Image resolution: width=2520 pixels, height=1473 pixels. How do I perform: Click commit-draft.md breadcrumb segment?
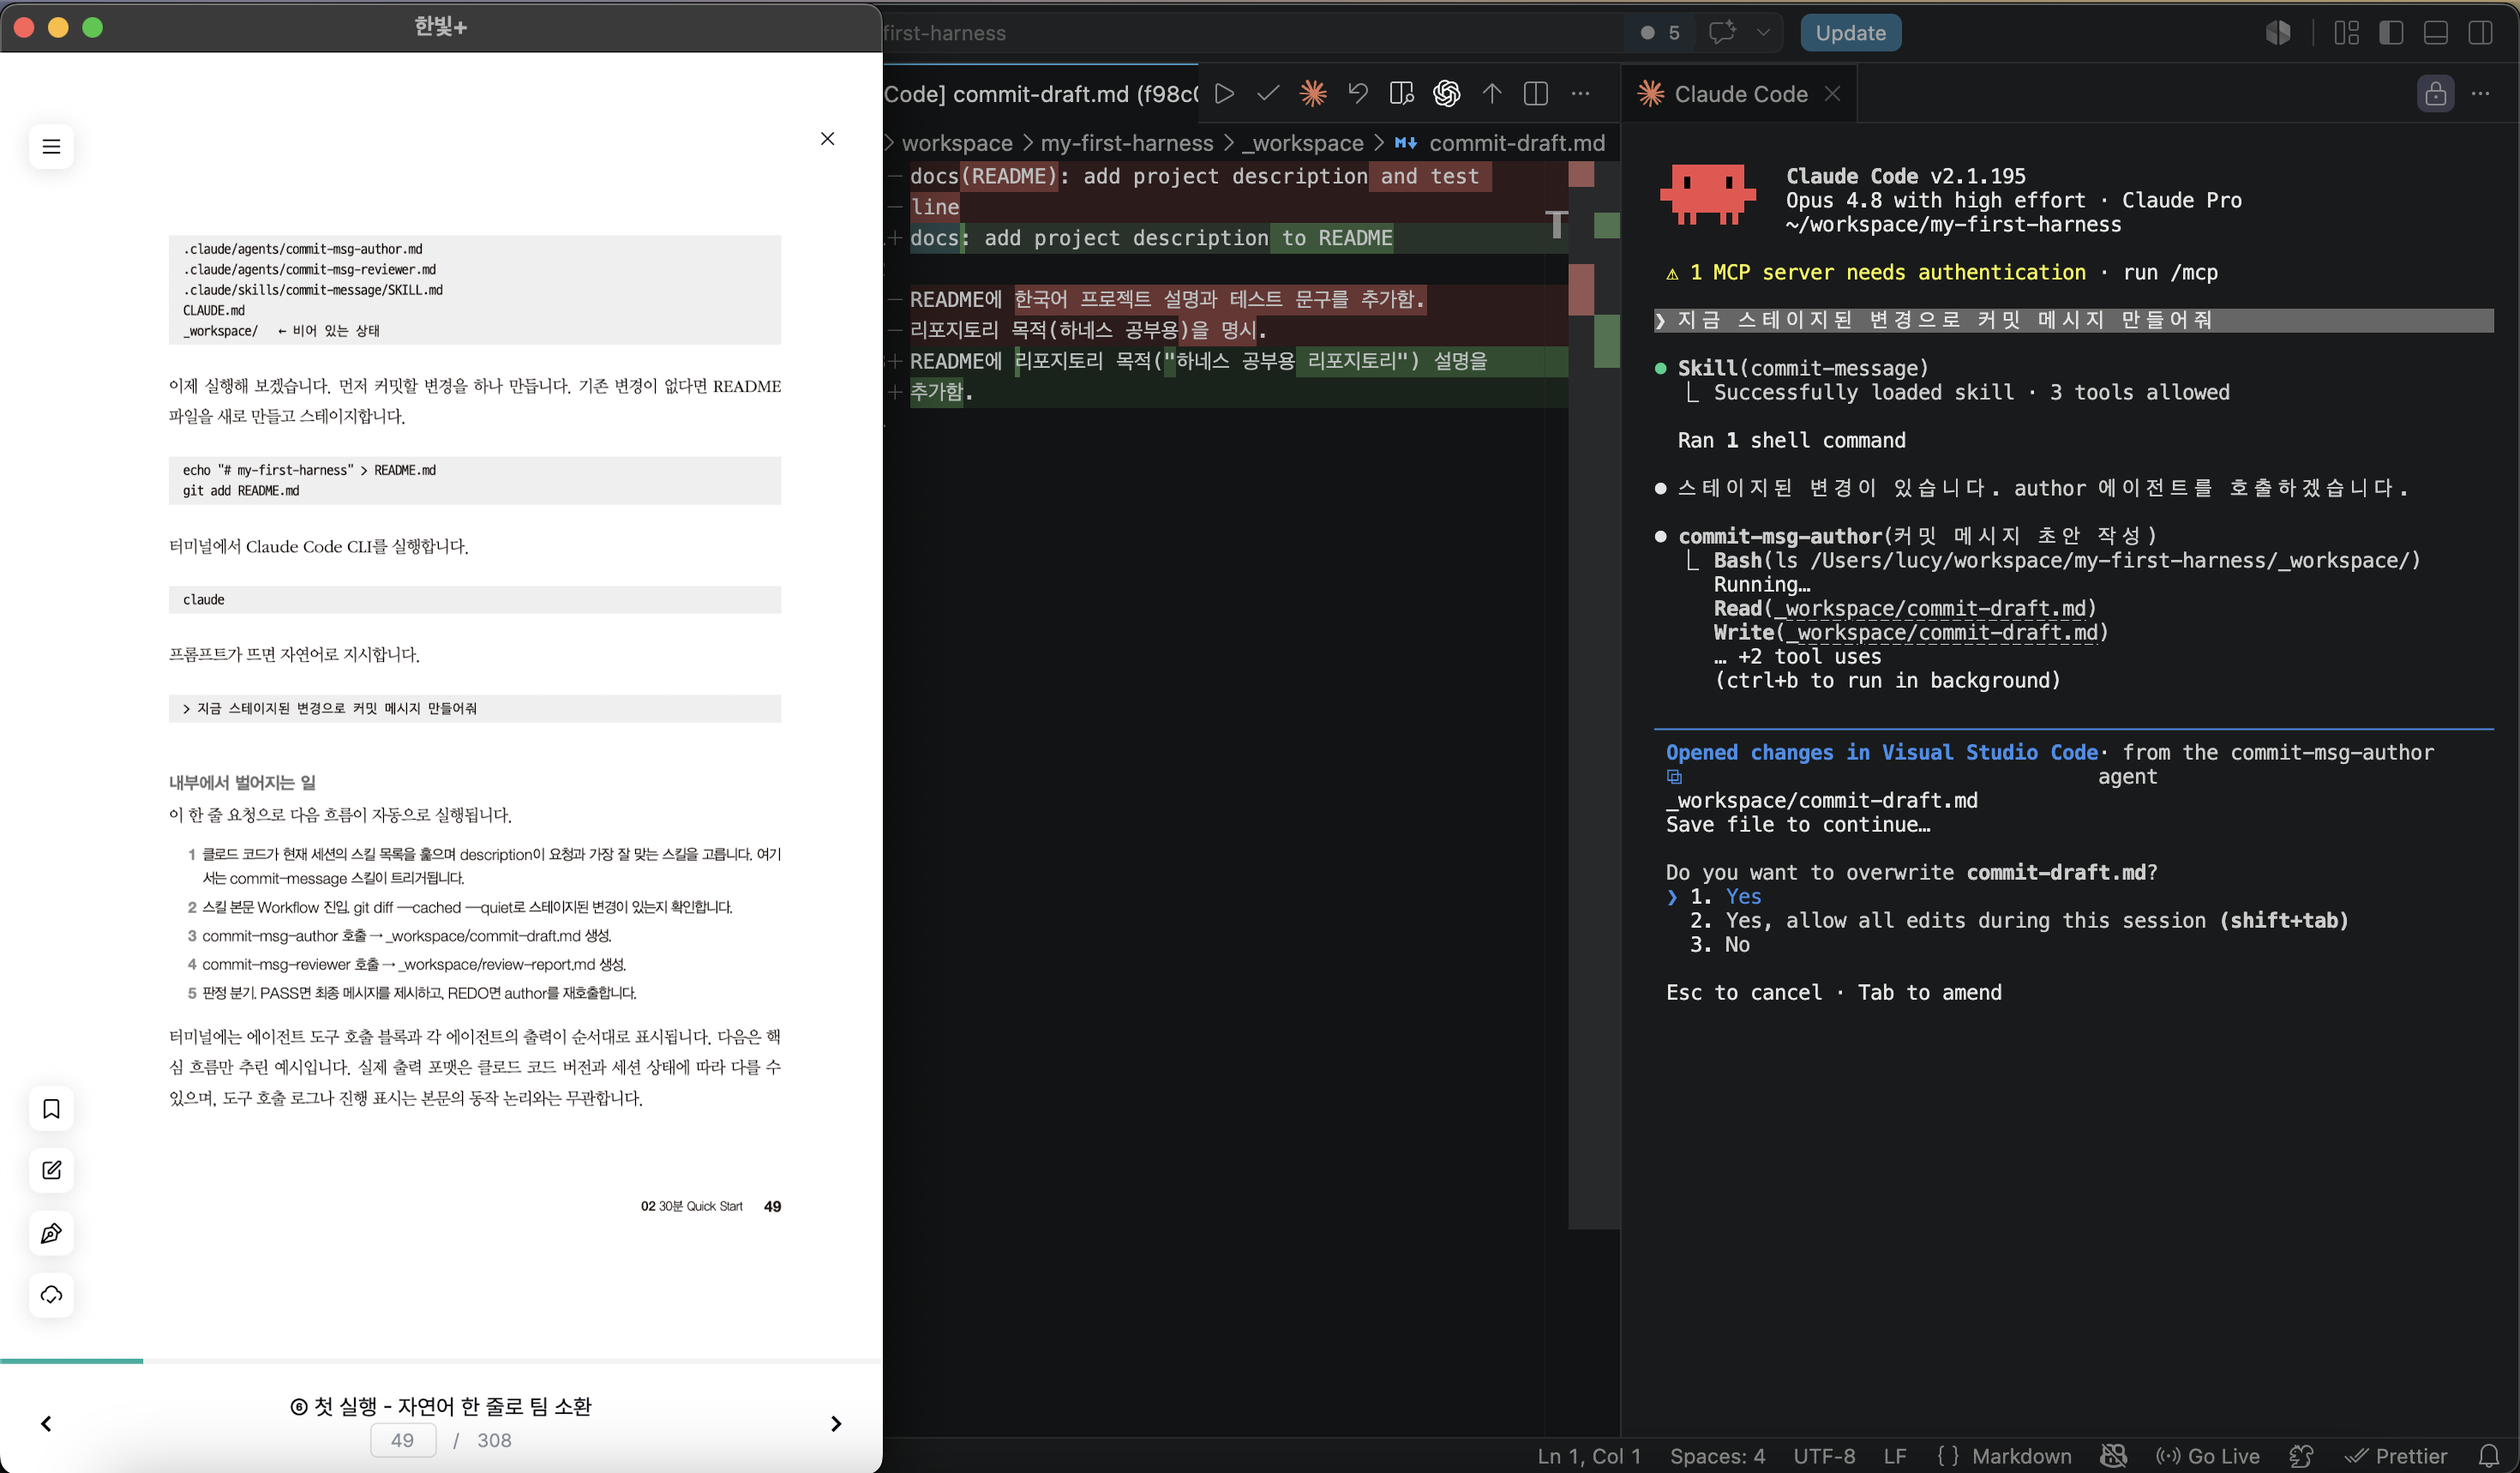coord(1500,143)
